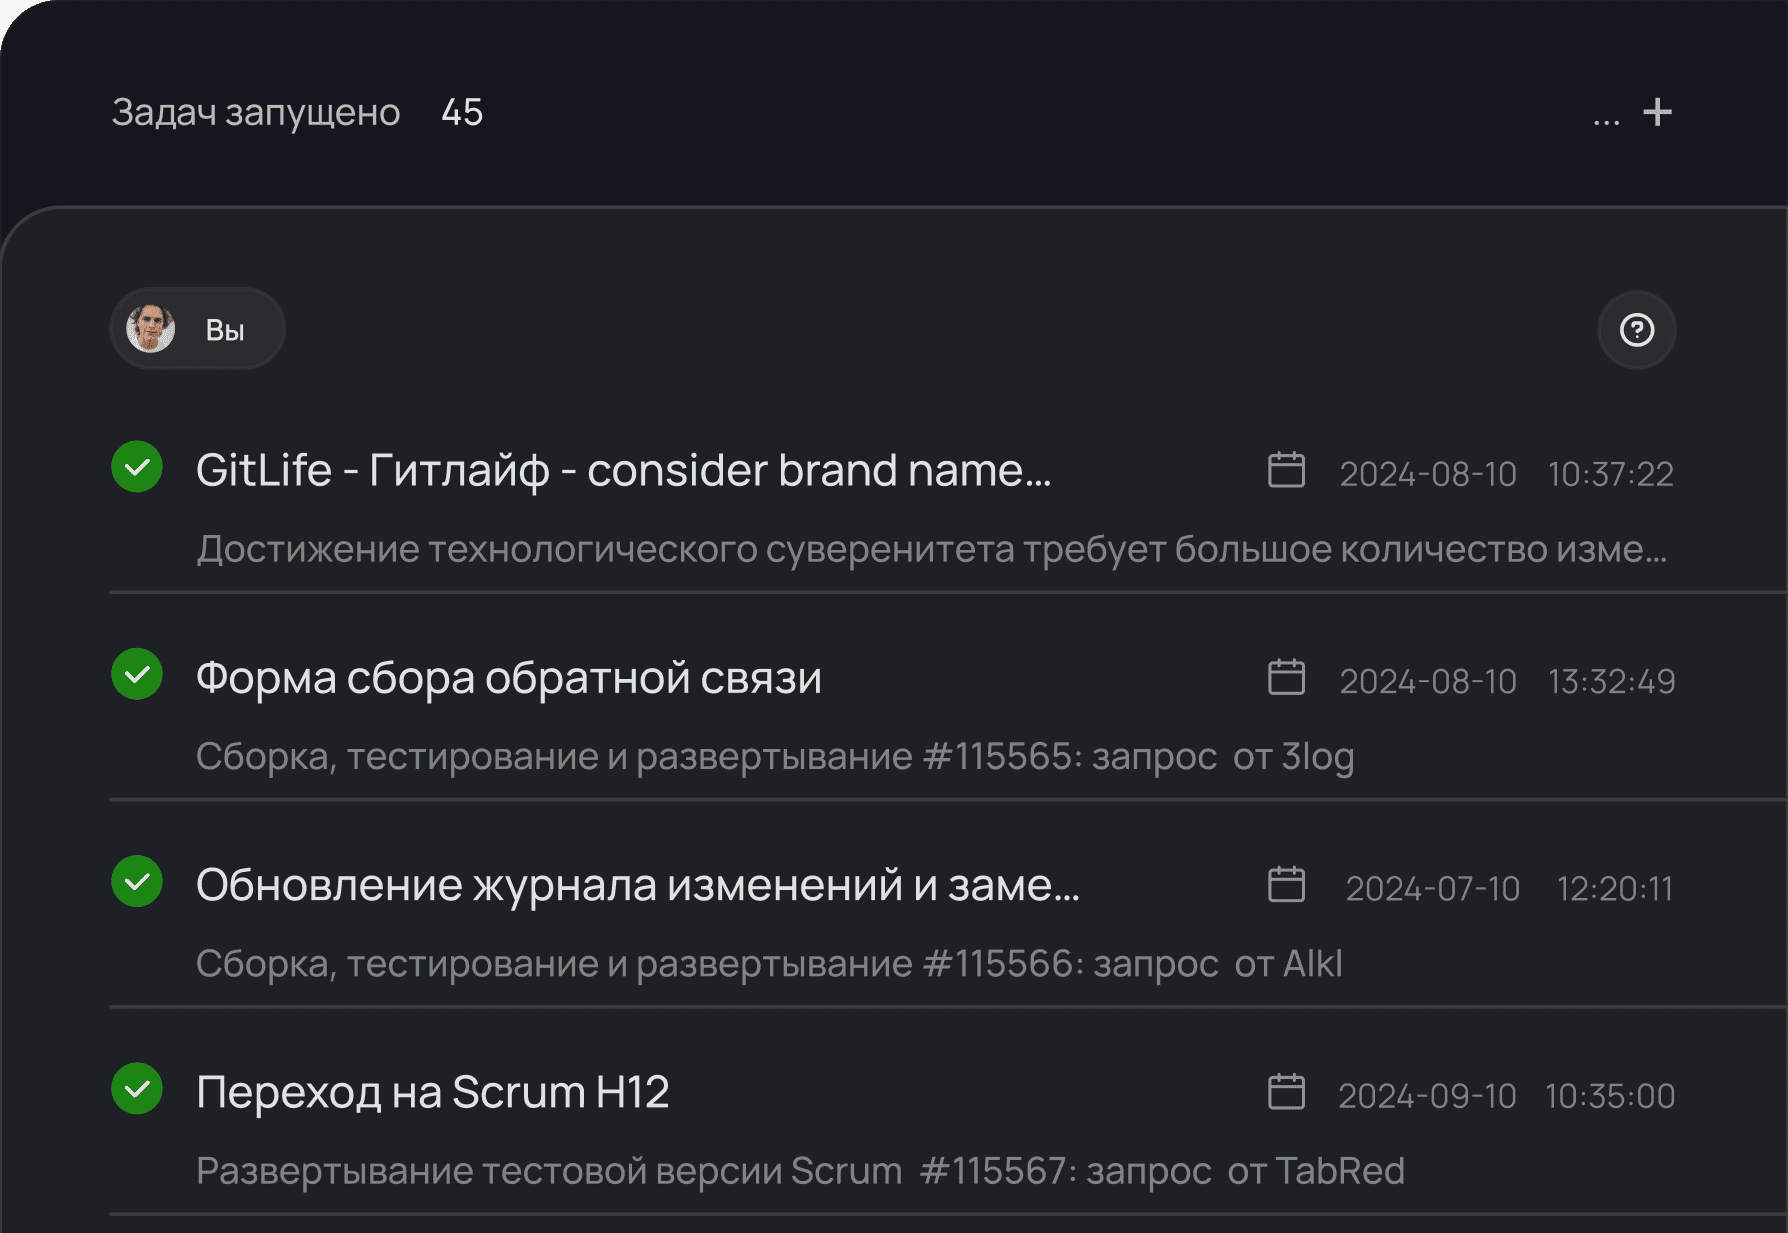Click the "Задач запущено" header label
Viewport: 1788px width, 1233px height.
pyautogui.click(x=256, y=113)
